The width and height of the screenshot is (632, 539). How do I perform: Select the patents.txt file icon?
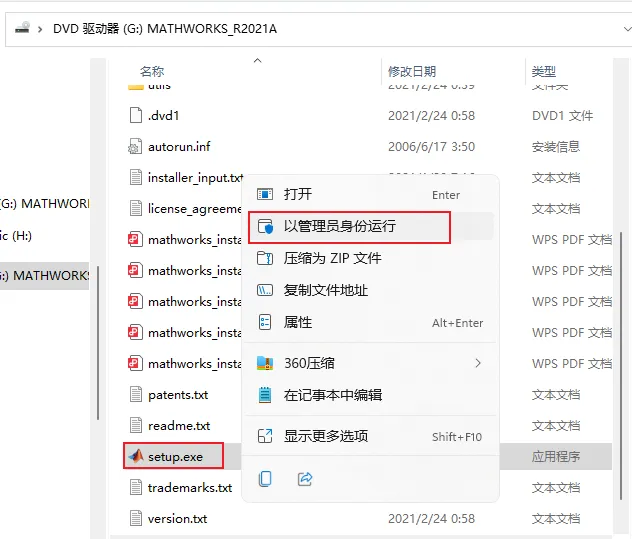136,394
